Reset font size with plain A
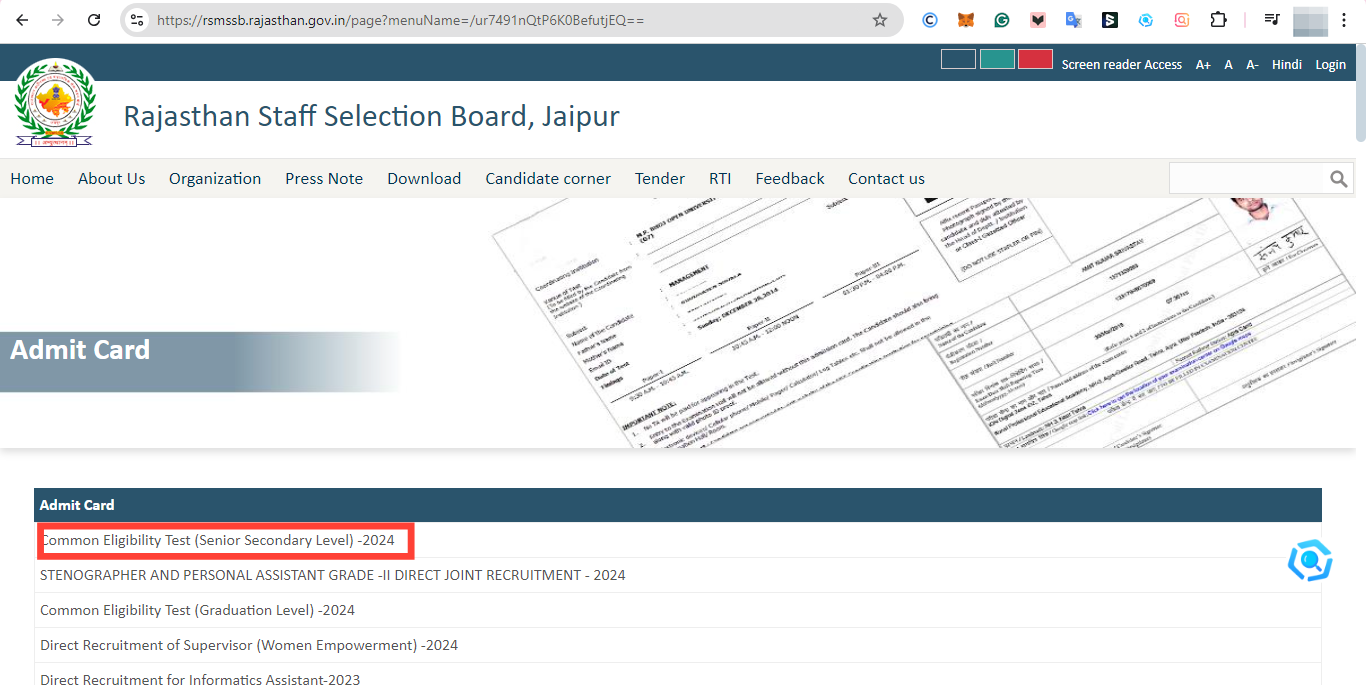 tap(1229, 64)
